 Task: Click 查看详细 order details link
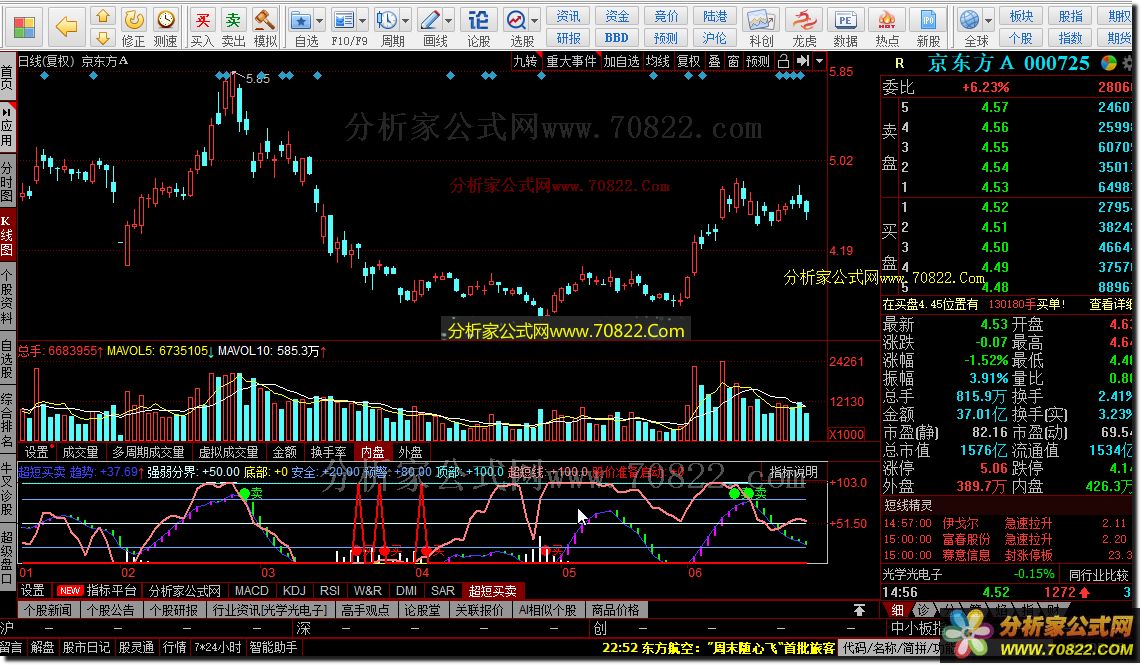click(x=1111, y=304)
